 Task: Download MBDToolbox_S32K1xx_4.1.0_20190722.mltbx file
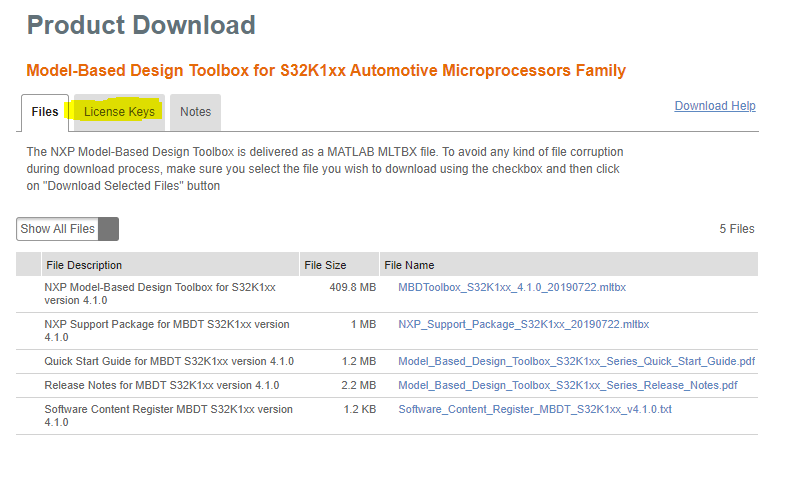point(512,288)
